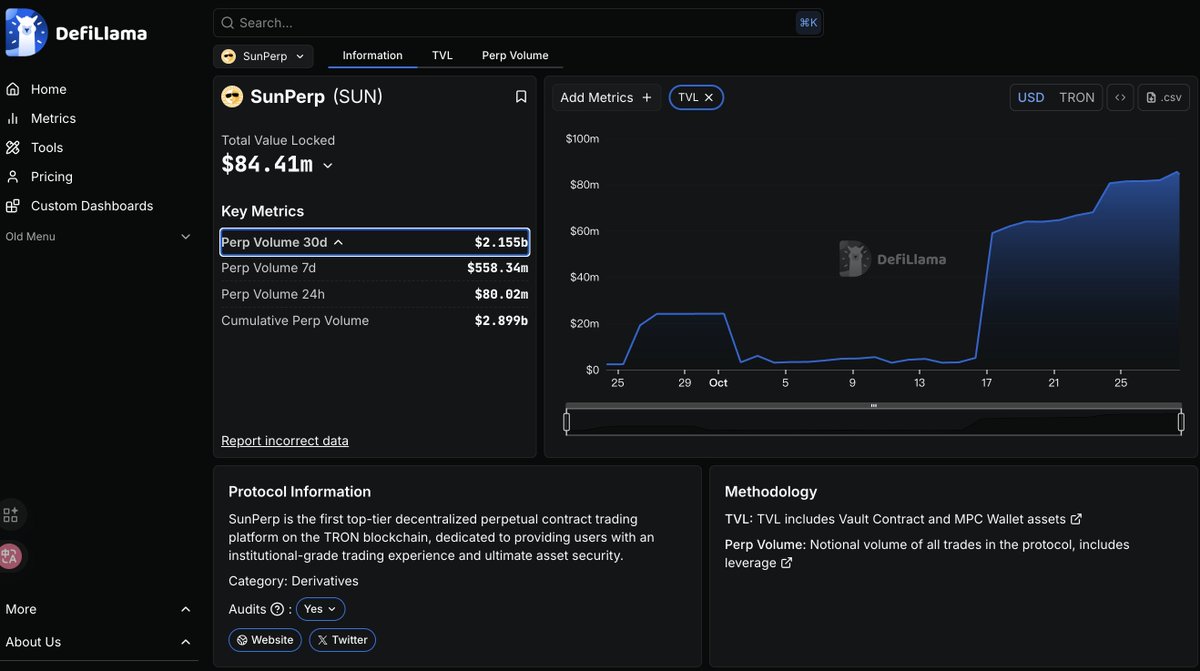Download chart data as .csv
1200x671 pixels.
tap(1163, 97)
